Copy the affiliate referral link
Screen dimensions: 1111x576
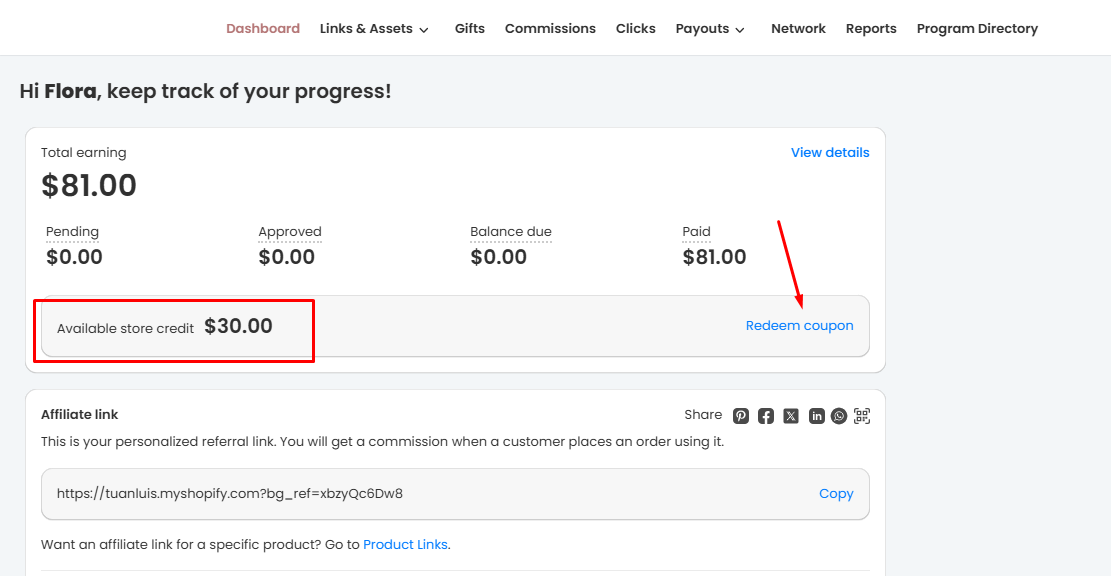(836, 494)
